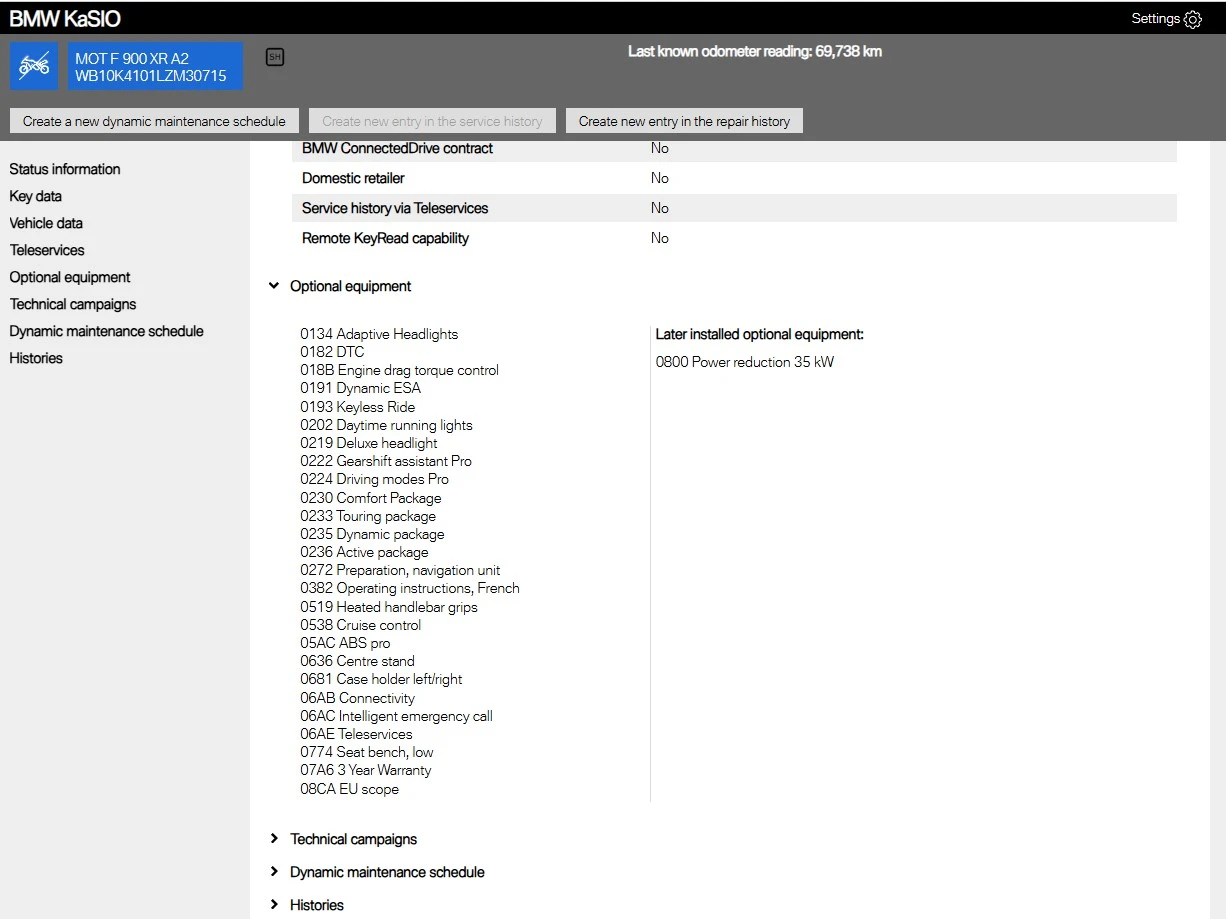Create new entry in the repair history
1226x919 pixels.
click(x=684, y=121)
